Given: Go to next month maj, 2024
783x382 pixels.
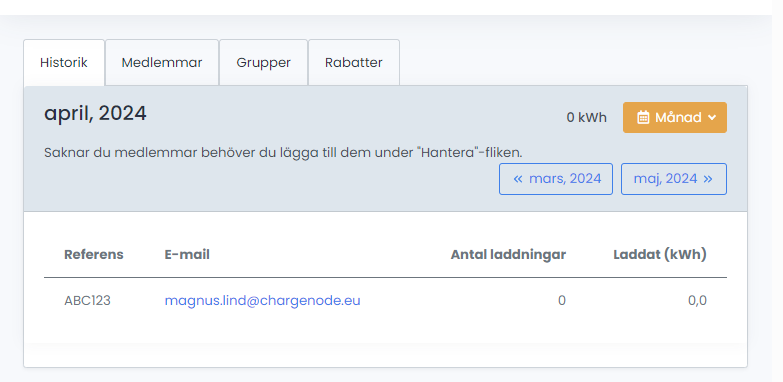Looking at the screenshot, I should tap(674, 179).
